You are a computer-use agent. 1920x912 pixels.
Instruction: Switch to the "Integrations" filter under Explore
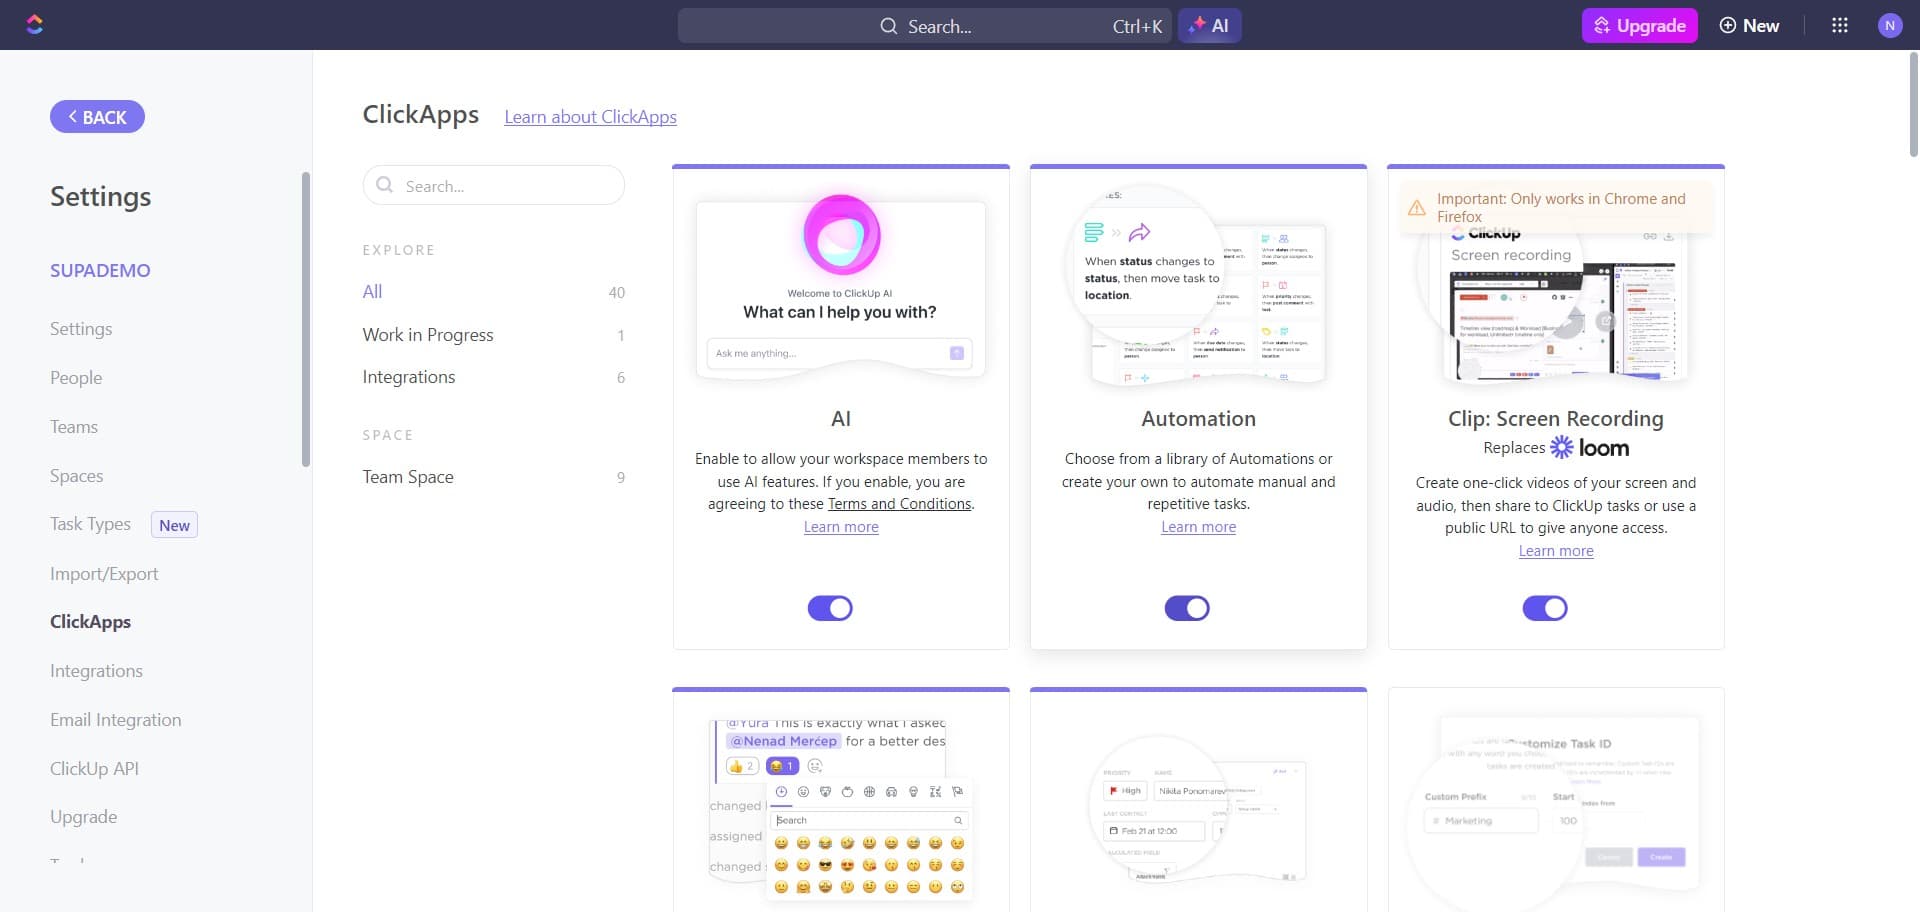[409, 377]
